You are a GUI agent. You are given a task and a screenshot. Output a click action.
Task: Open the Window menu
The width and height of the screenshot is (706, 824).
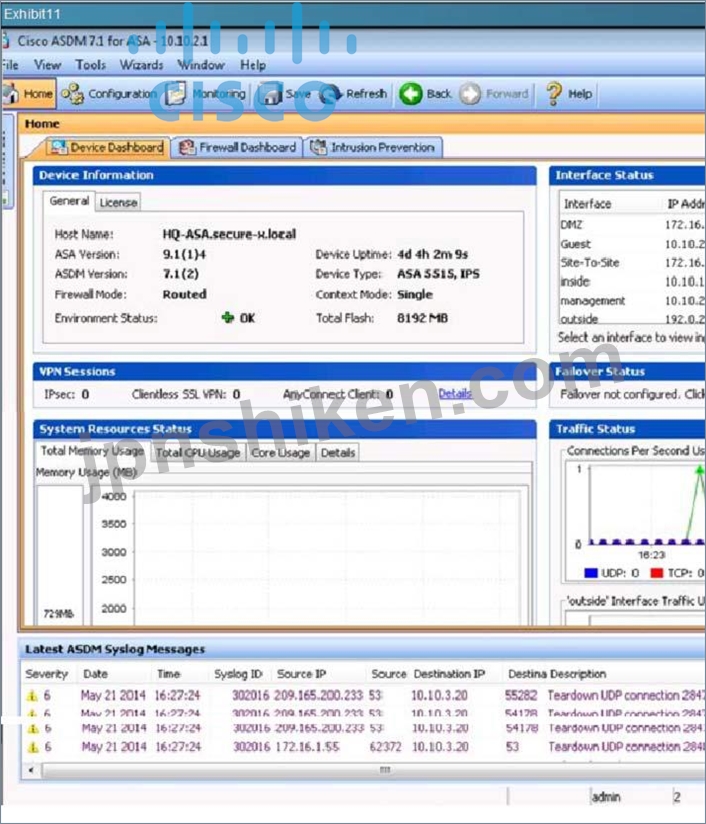(x=201, y=65)
